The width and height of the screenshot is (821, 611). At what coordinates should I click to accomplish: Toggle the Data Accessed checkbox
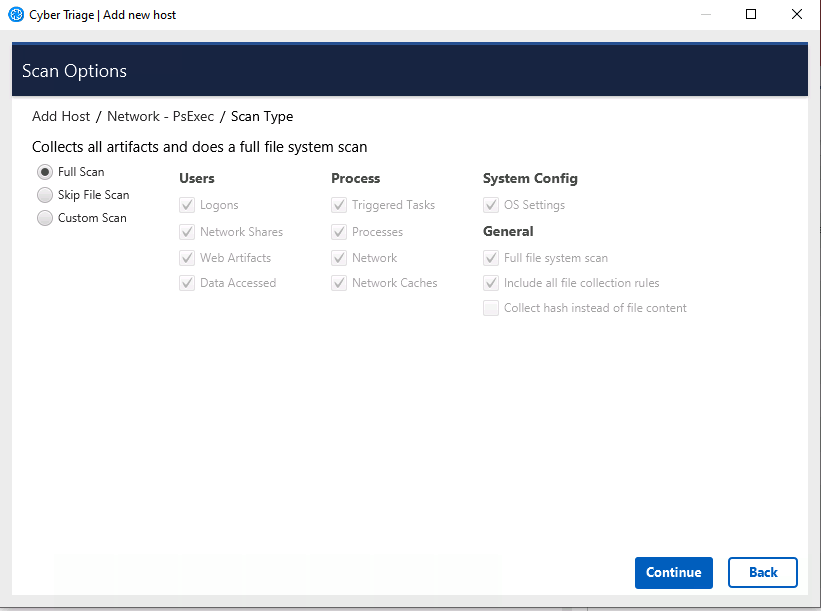(x=187, y=283)
